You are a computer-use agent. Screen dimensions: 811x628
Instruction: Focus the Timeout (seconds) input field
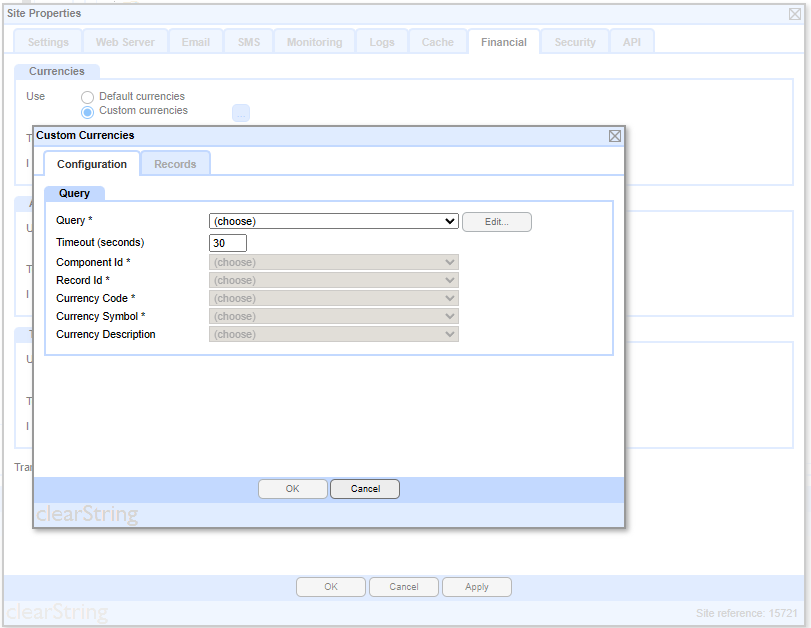(228, 243)
